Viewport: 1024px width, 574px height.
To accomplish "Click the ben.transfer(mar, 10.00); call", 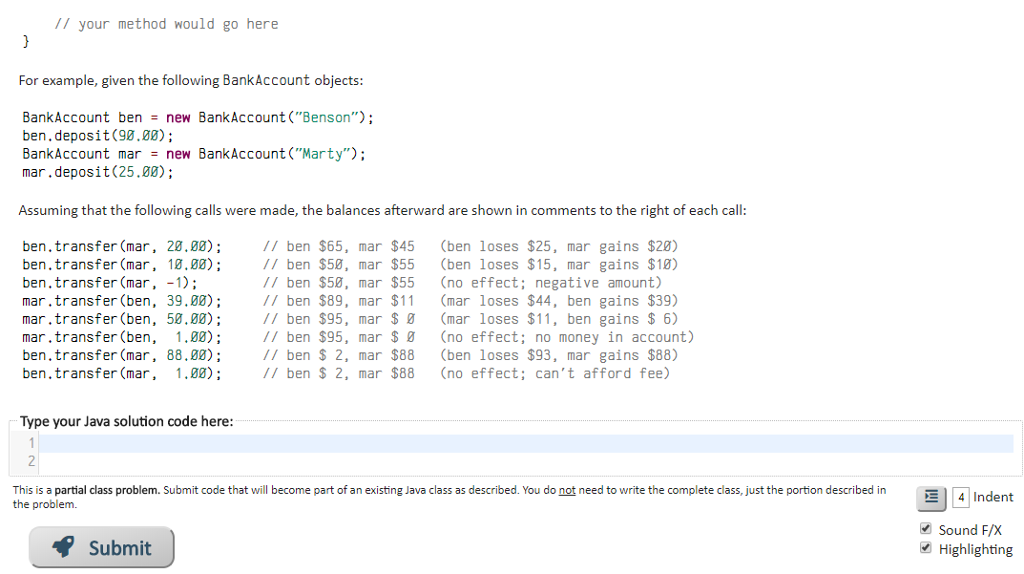I will point(122,264).
